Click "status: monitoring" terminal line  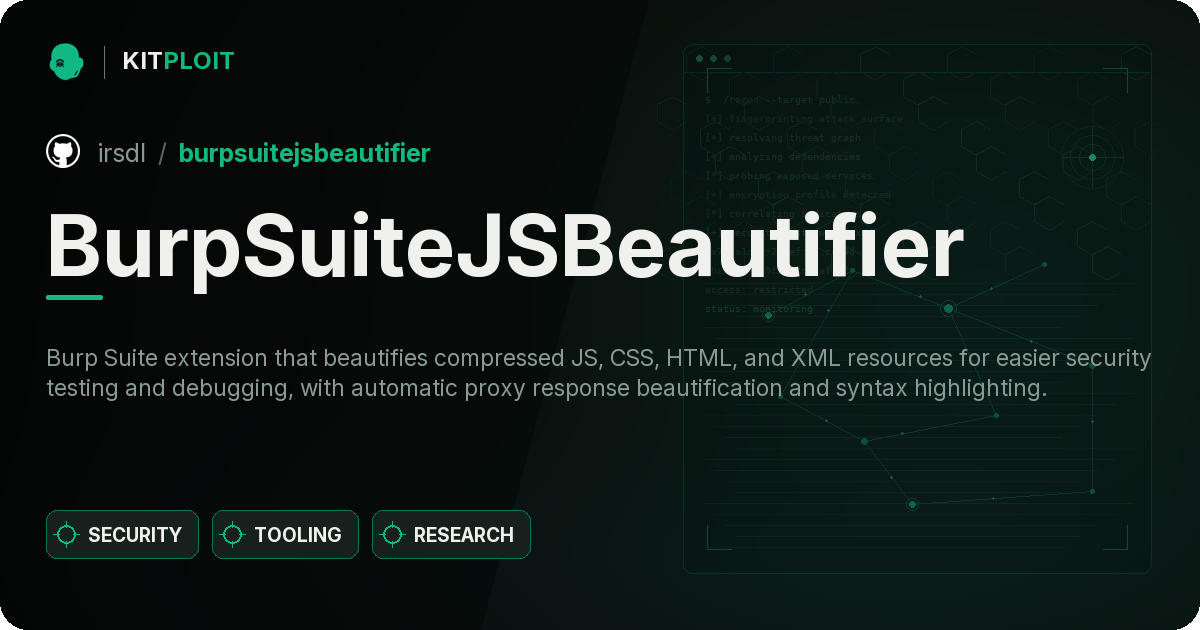pyautogui.click(x=758, y=309)
